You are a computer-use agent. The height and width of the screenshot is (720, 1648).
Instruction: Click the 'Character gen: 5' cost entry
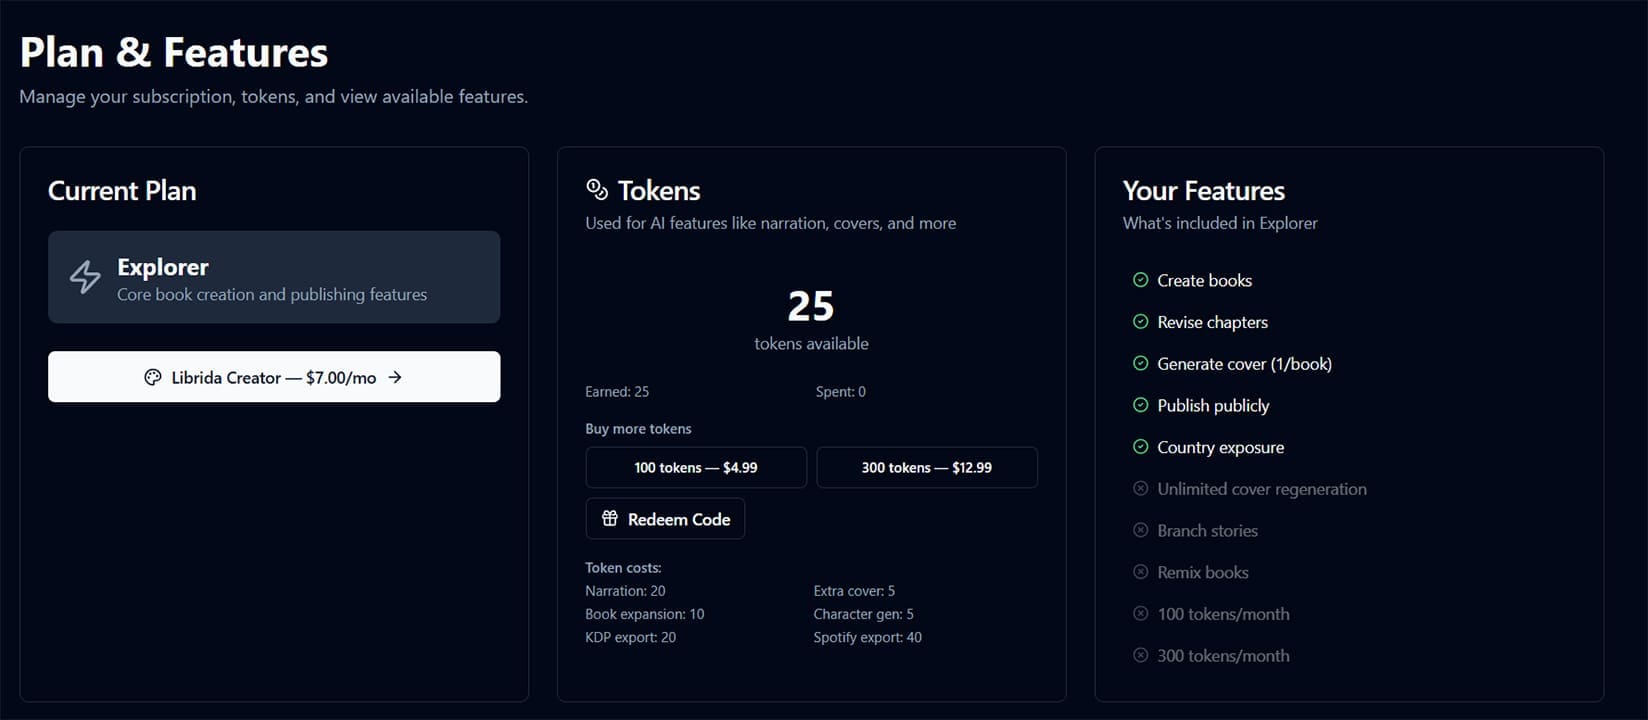coord(864,614)
